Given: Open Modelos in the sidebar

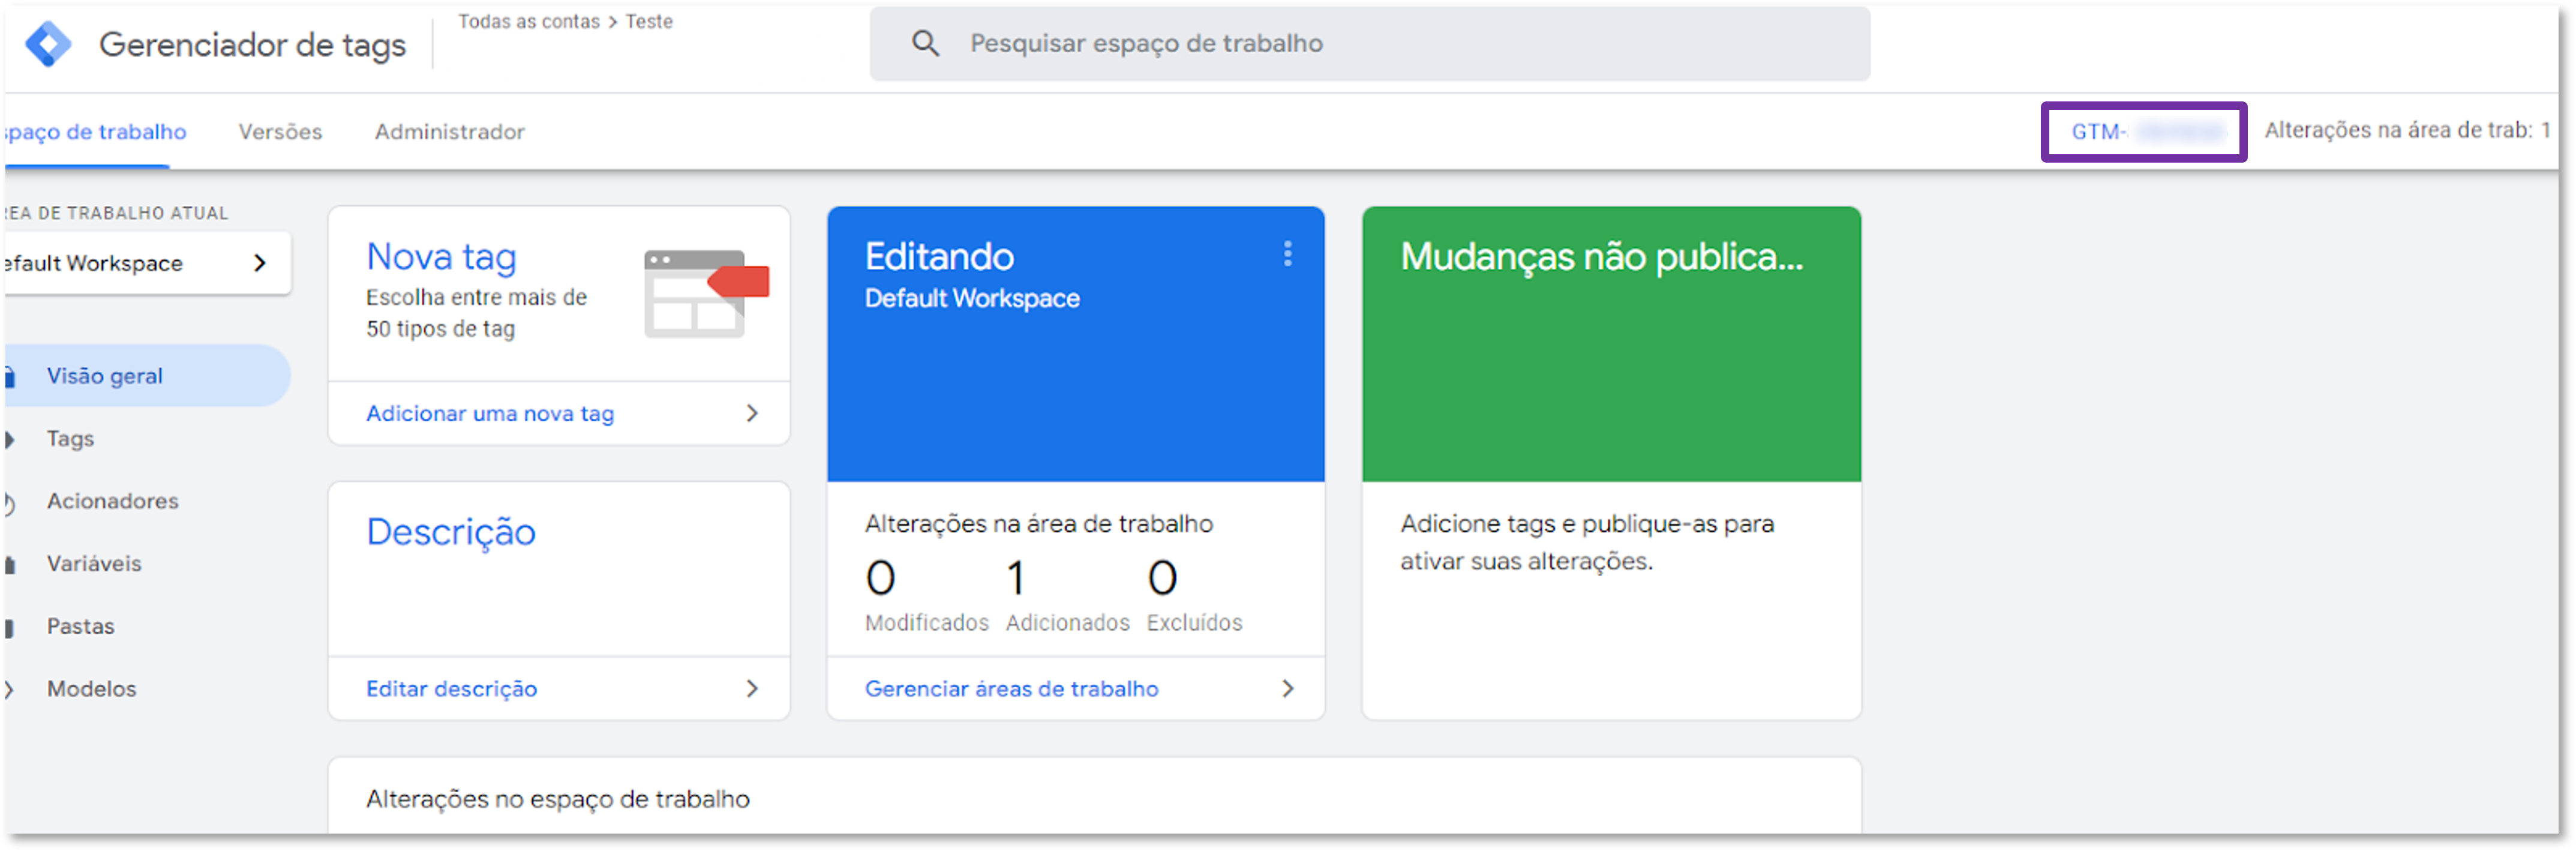Looking at the screenshot, I should 91,689.
